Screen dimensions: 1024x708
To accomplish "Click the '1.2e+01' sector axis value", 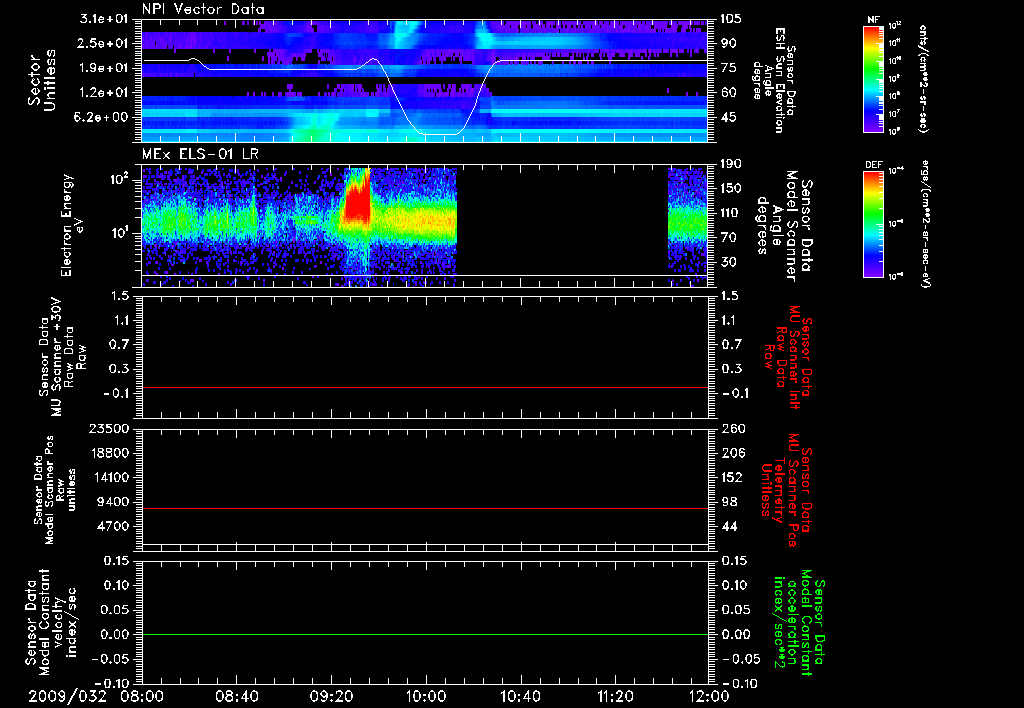I will [x=103, y=93].
